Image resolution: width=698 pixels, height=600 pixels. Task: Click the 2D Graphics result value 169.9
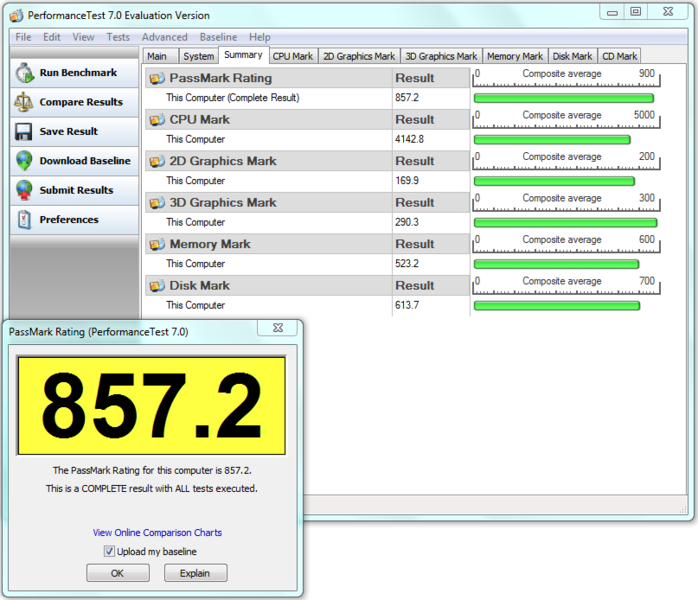[x=407, y=181]
